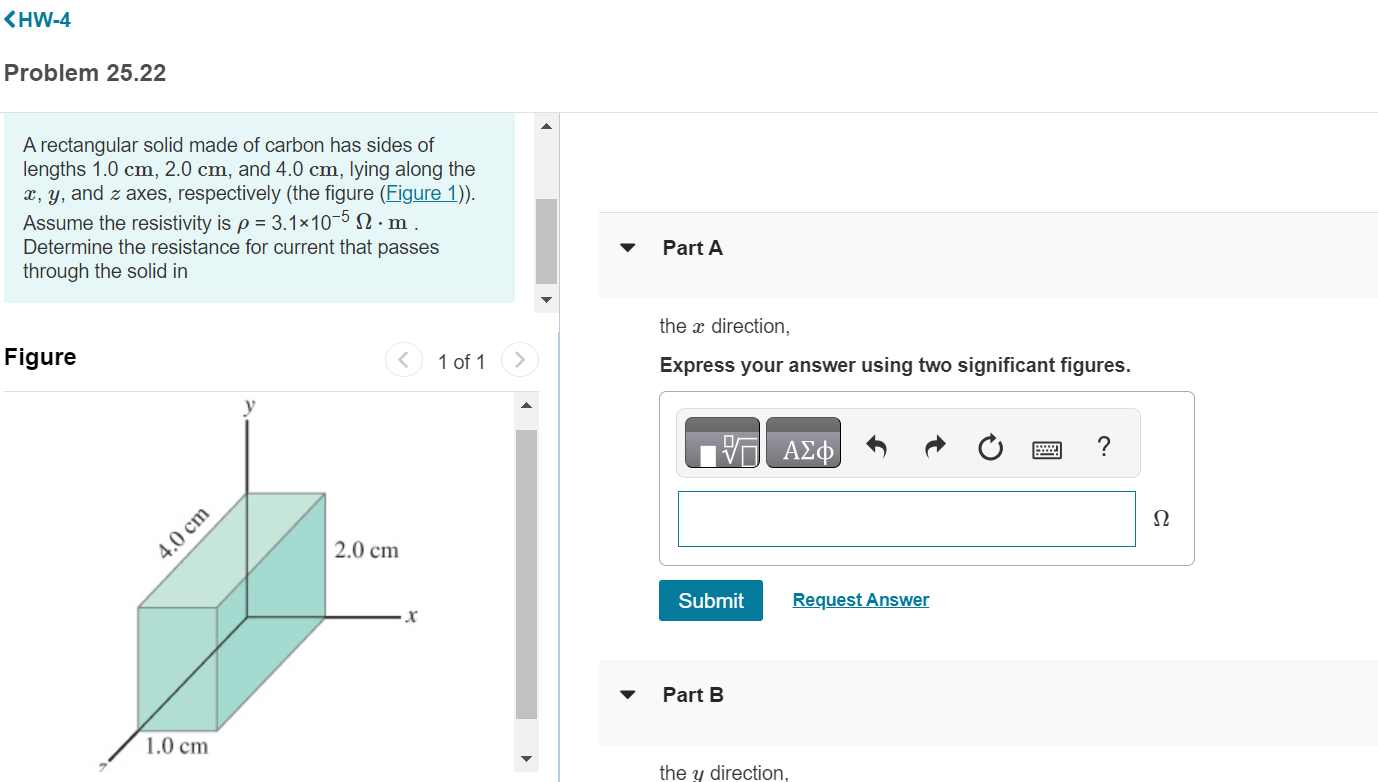Screen dimensions: 1378x782
Task: Click problem text scroll down arrow
Action: [x=546, y=298]
